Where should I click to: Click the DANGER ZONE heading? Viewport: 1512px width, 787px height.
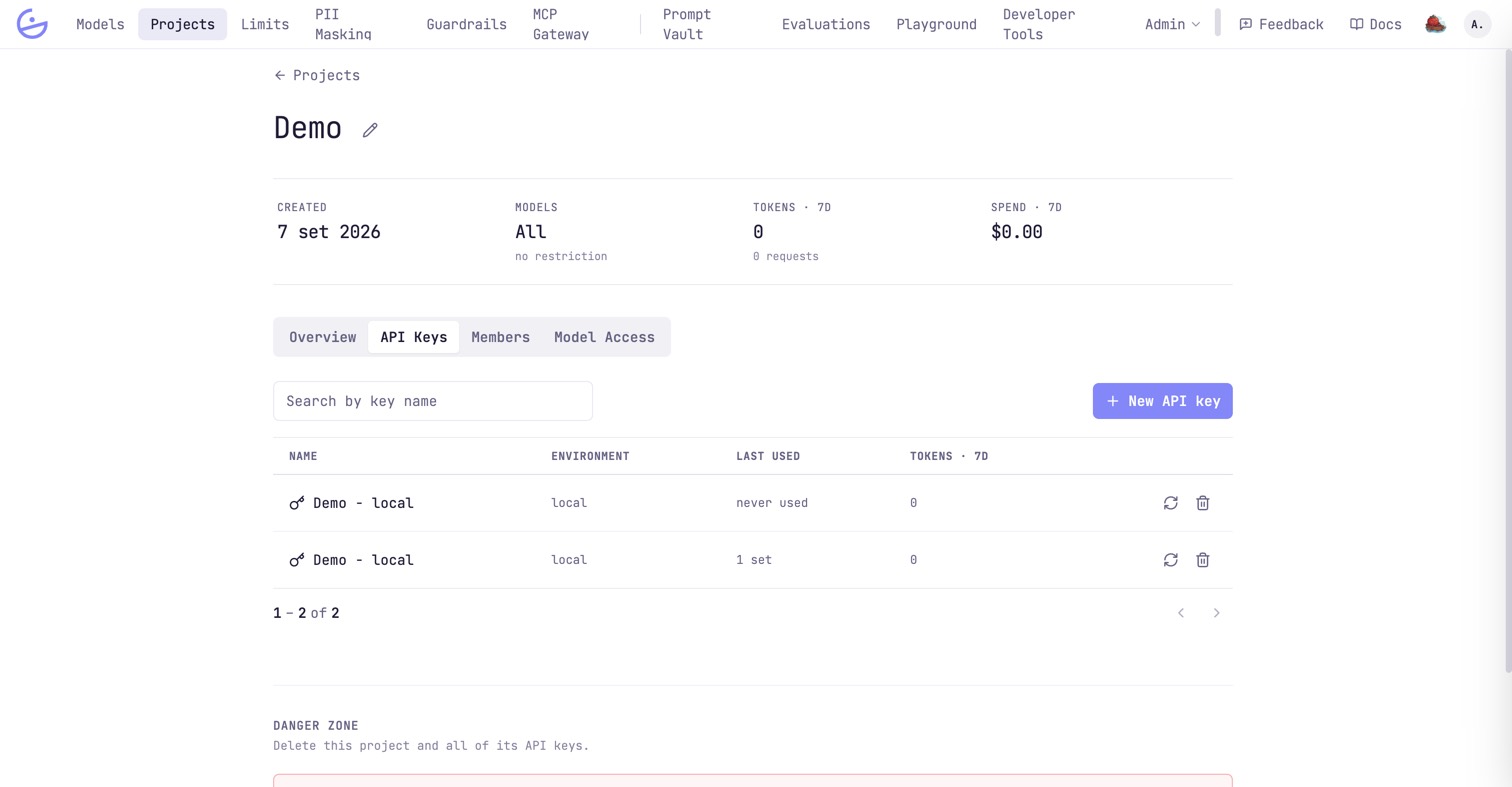coord(316,726)
